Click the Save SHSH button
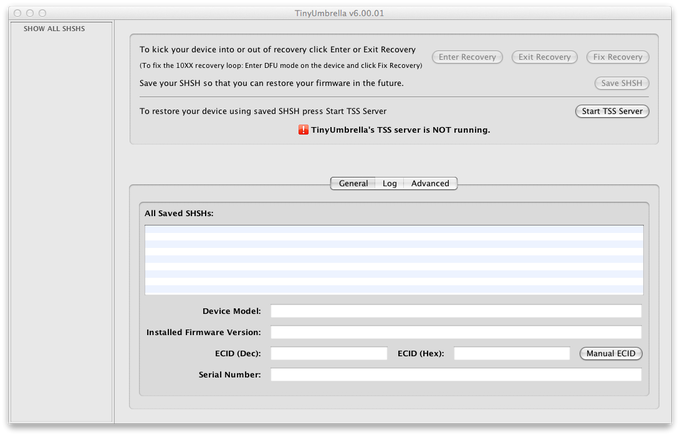This screenshot has width=680, height=436. coord(621,83)
